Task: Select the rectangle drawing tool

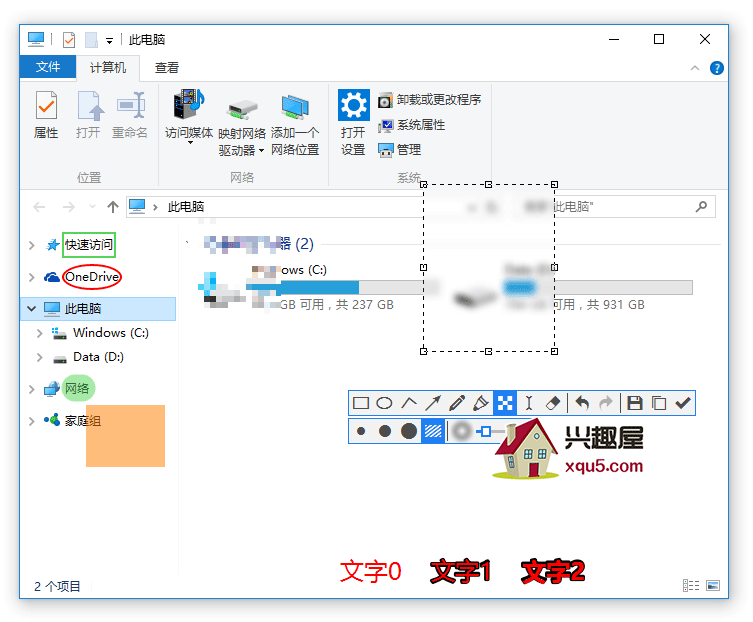Action: pos(361,403)
